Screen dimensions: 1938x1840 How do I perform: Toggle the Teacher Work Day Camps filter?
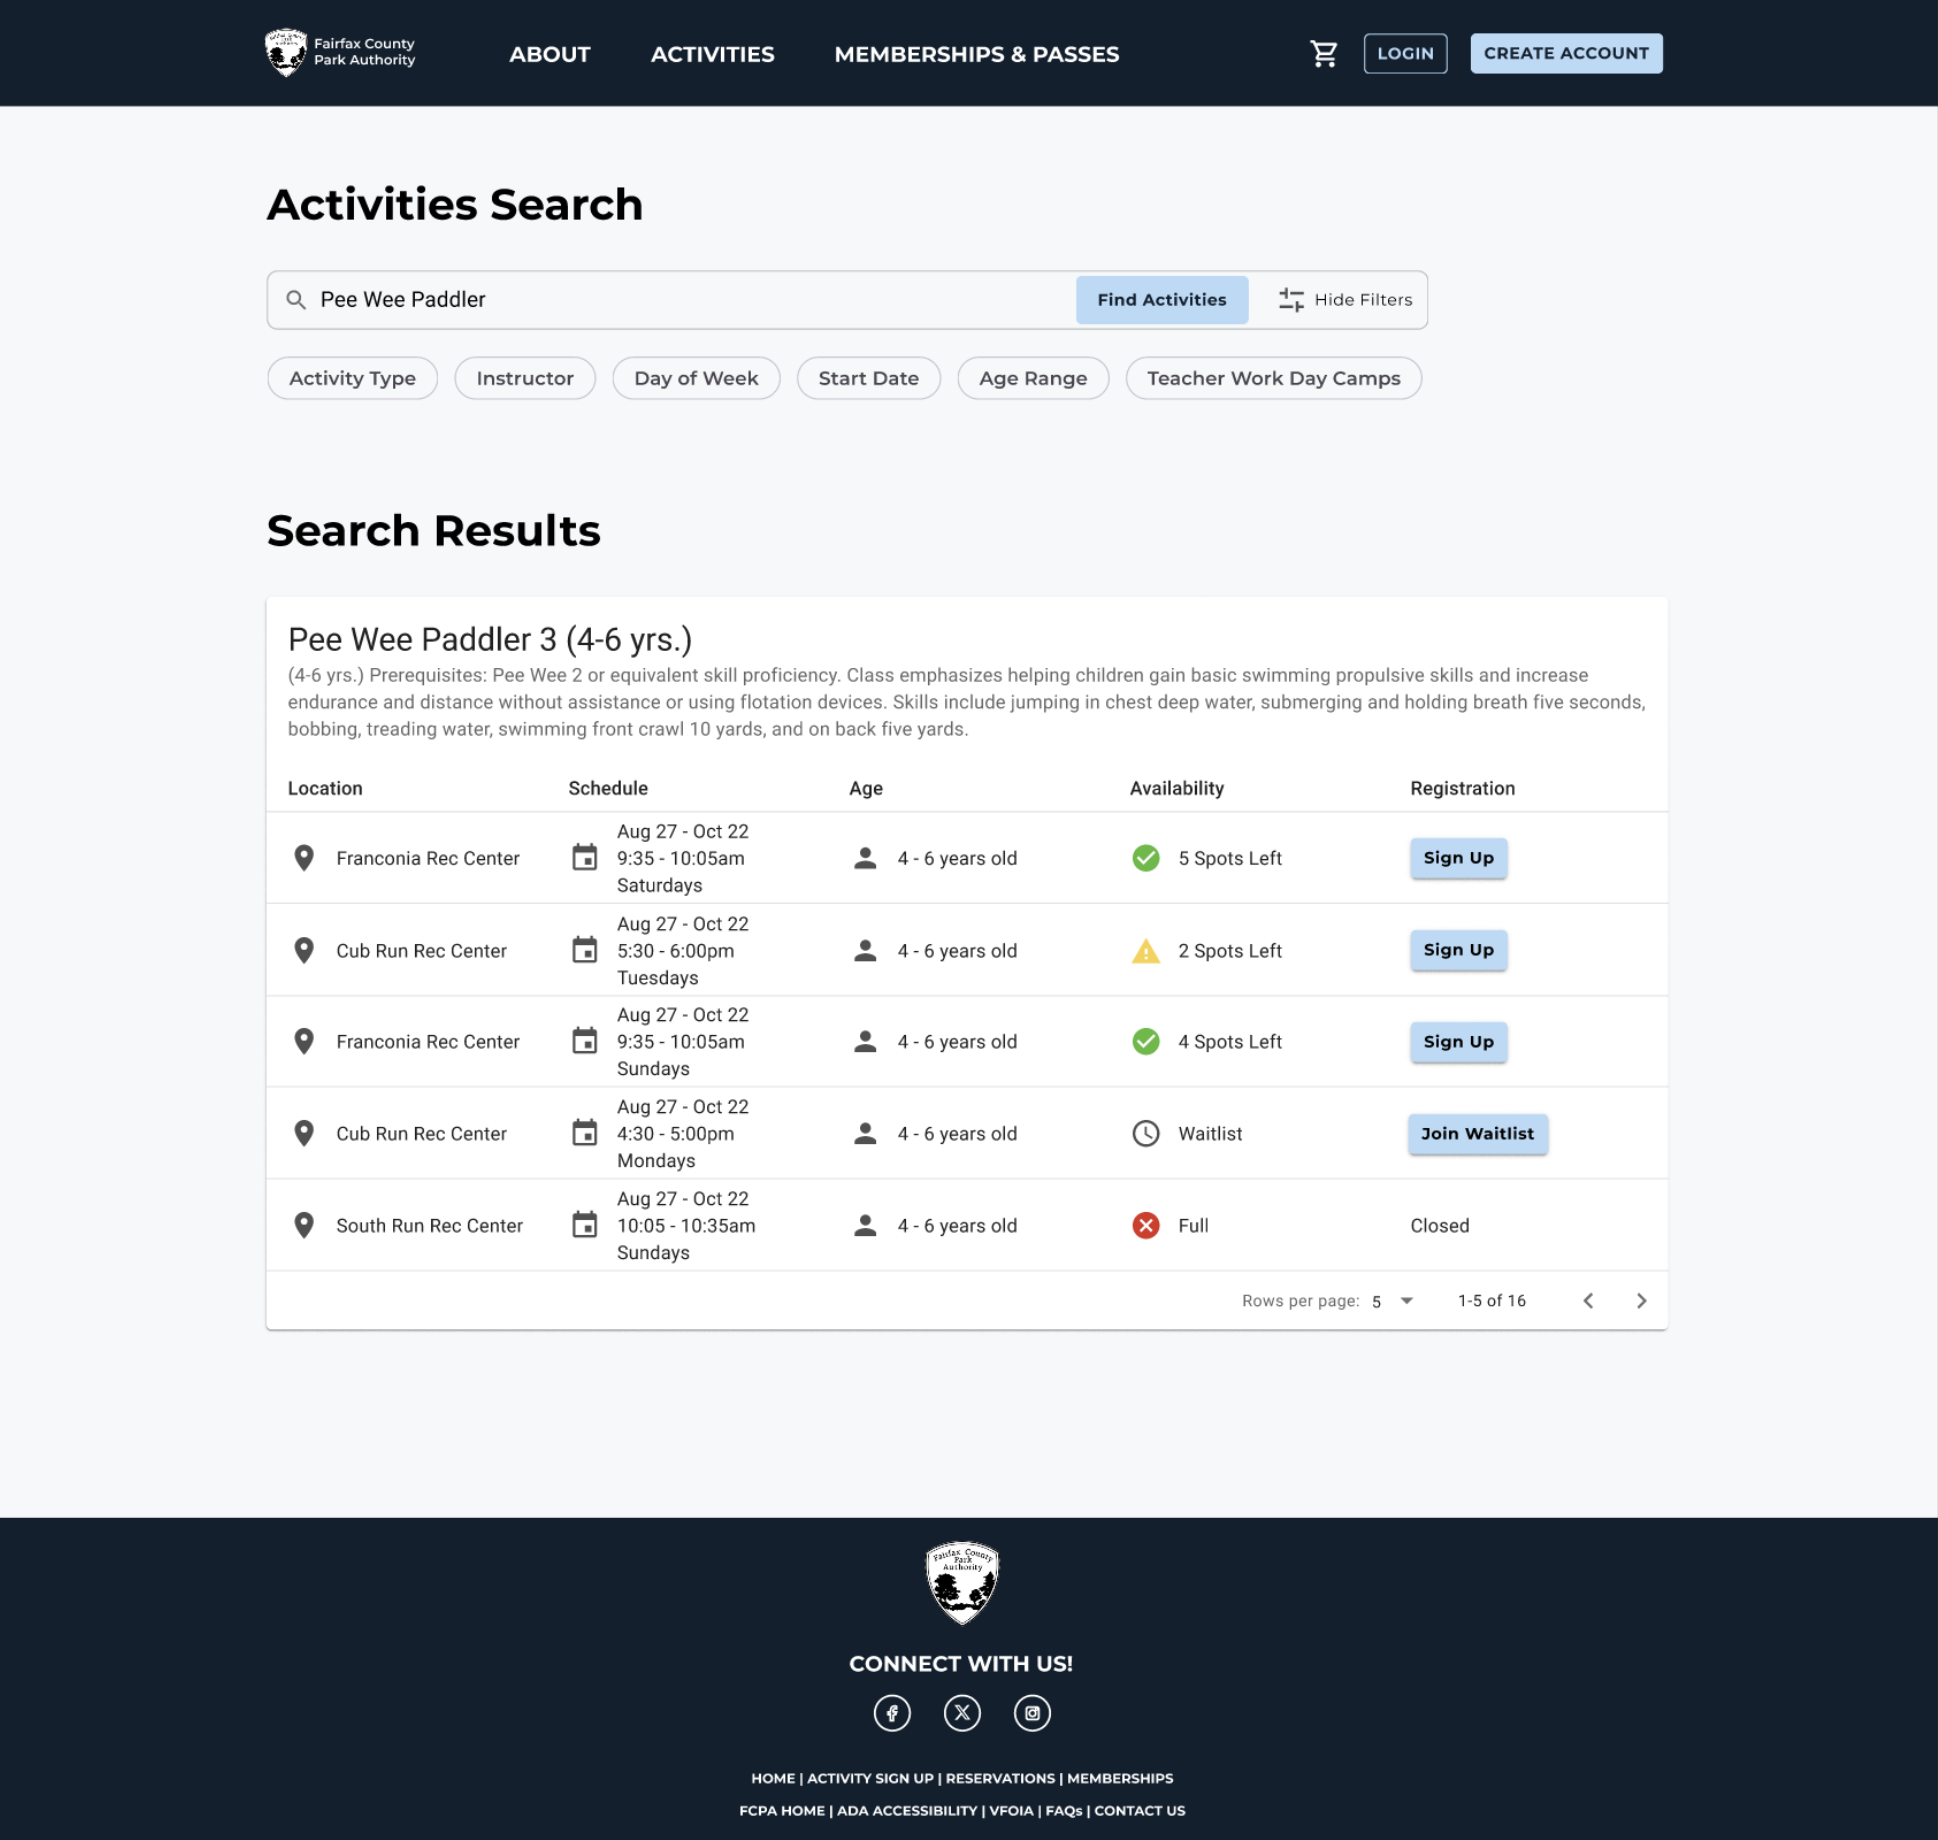coord(1273,379)
